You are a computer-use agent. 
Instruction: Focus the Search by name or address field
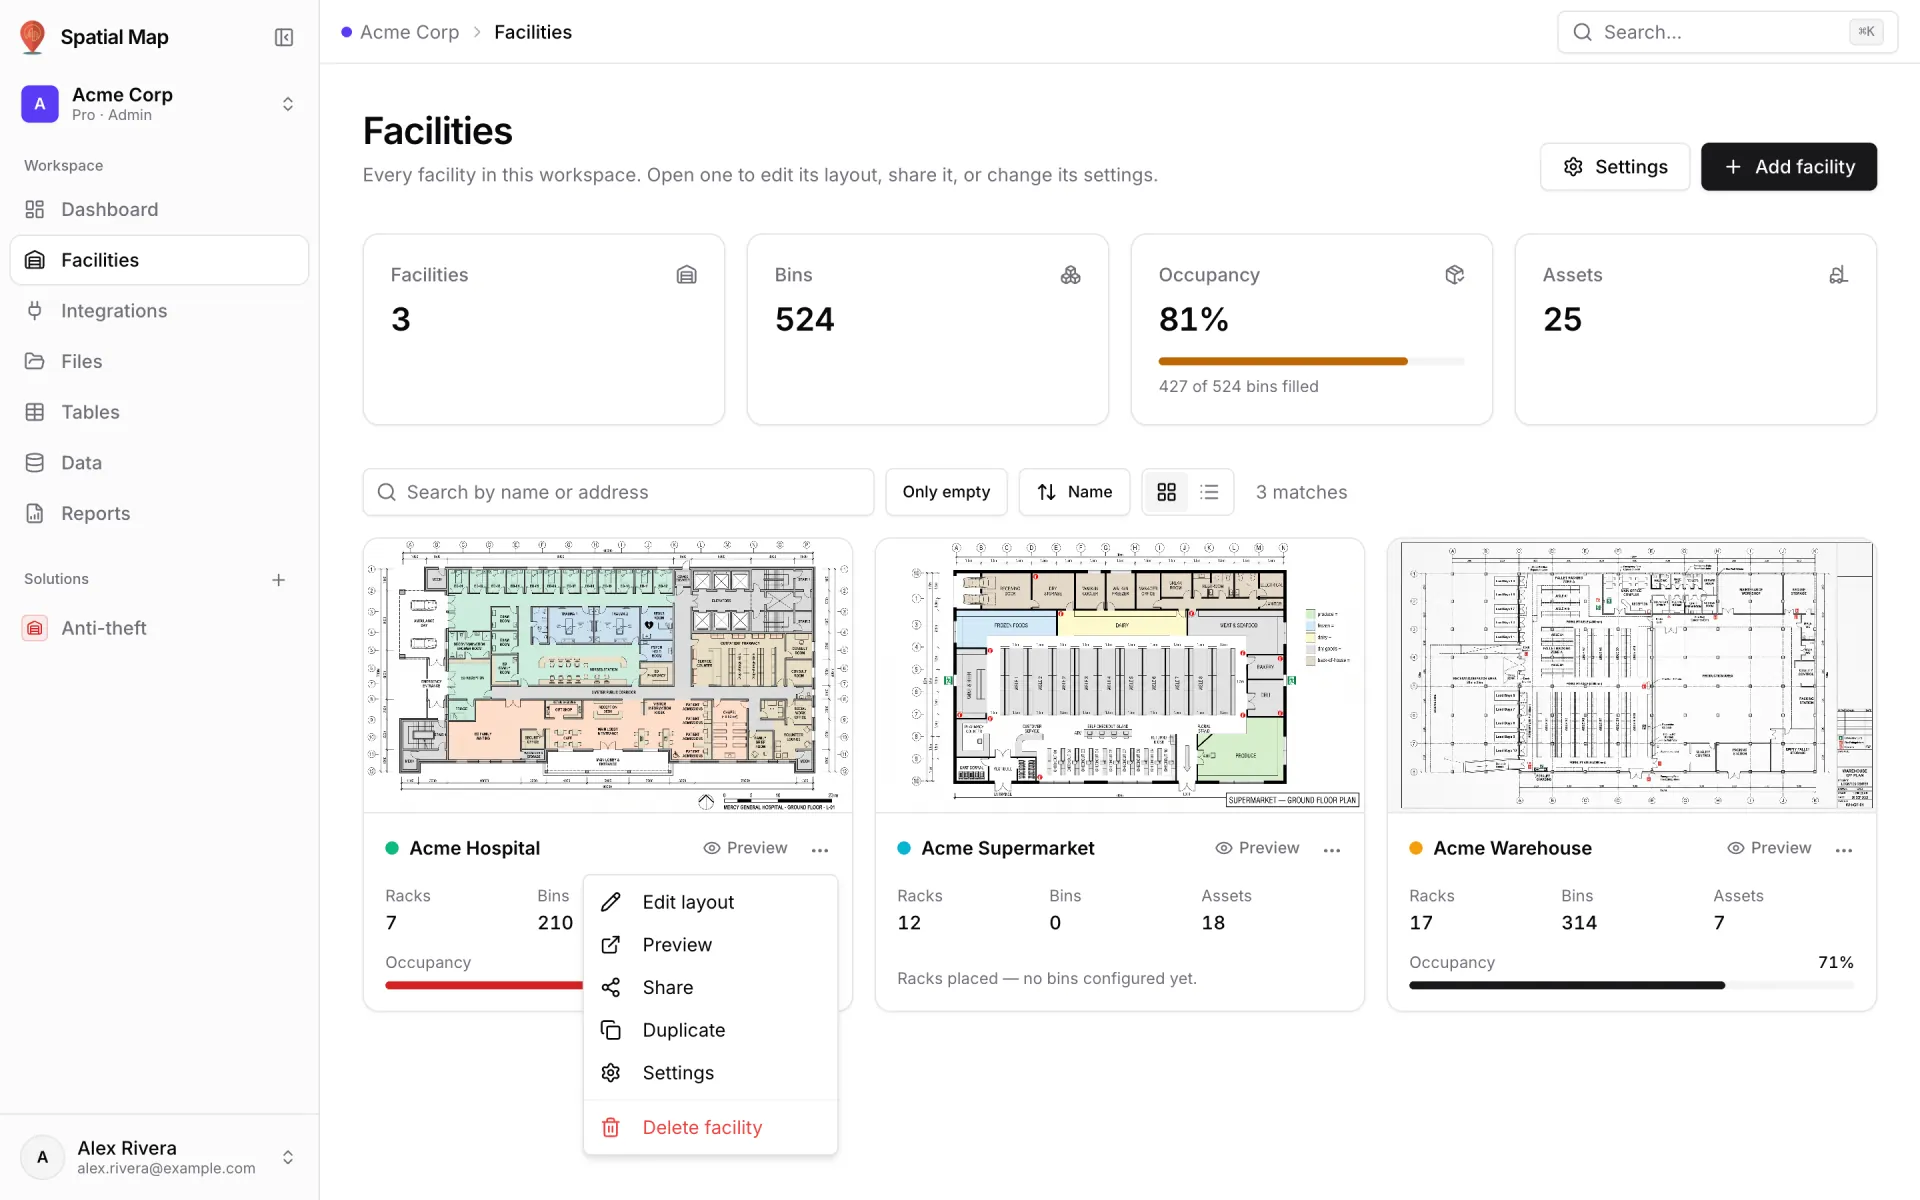(618, 492)
